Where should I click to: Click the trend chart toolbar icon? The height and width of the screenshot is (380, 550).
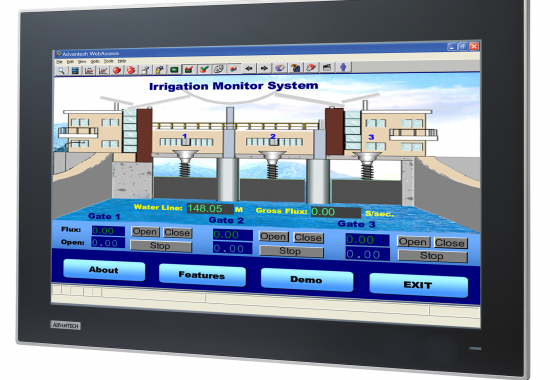coord(103,70)
